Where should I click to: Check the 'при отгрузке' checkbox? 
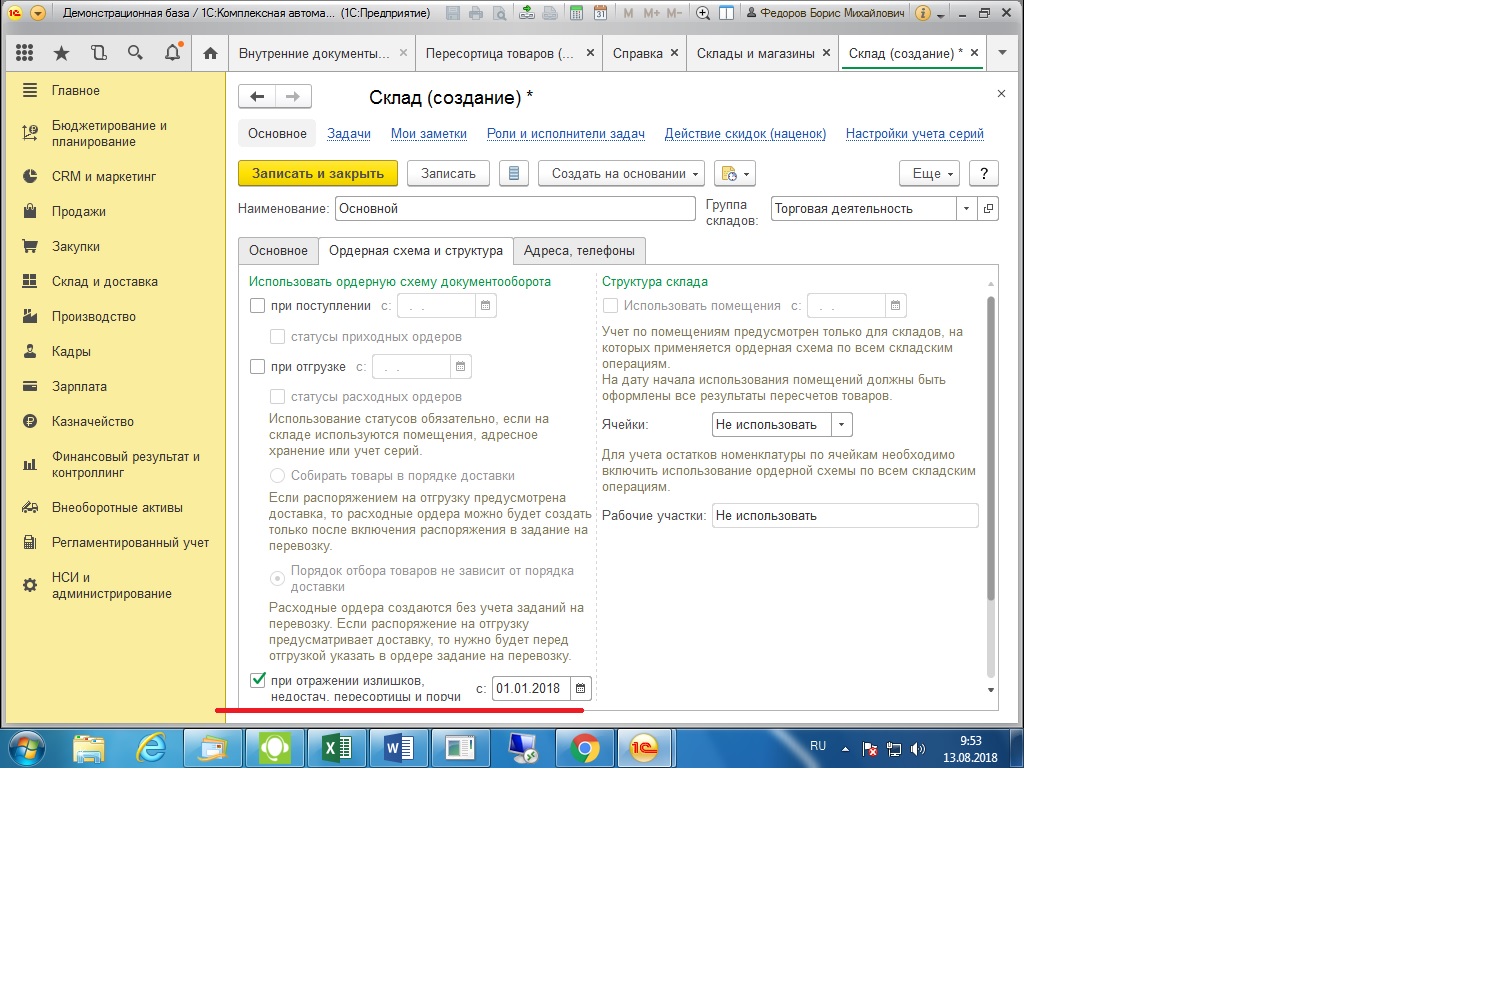258,367
